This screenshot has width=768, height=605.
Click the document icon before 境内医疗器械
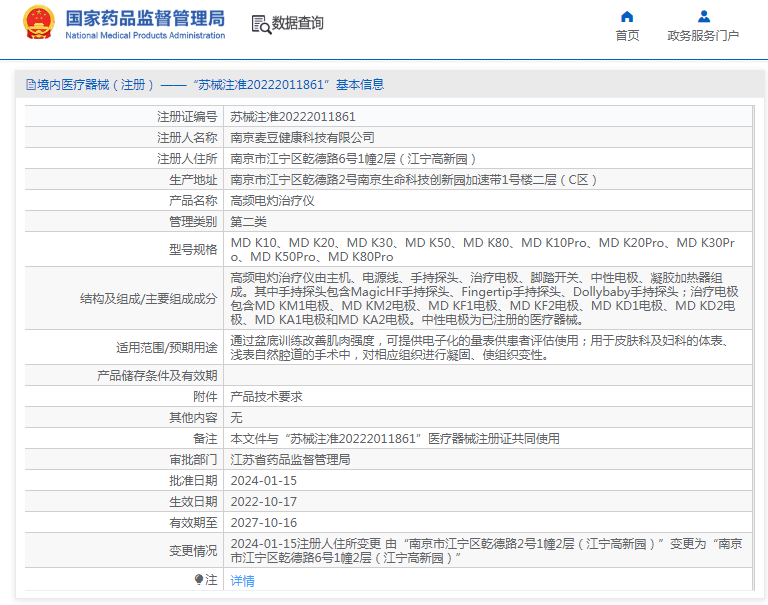pos(30,85)
